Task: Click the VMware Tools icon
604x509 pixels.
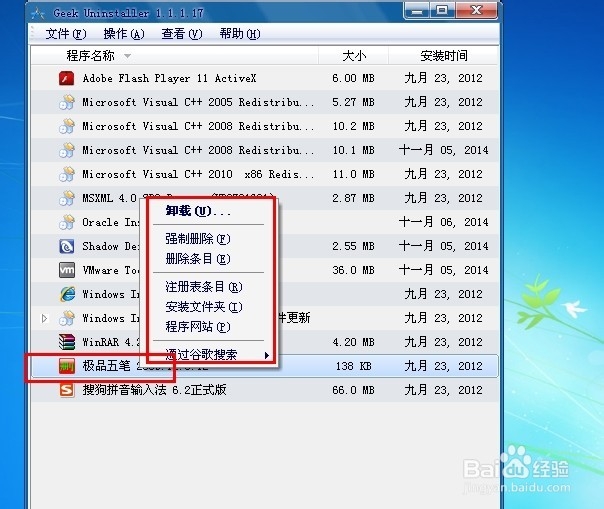Action: (67, 270)
